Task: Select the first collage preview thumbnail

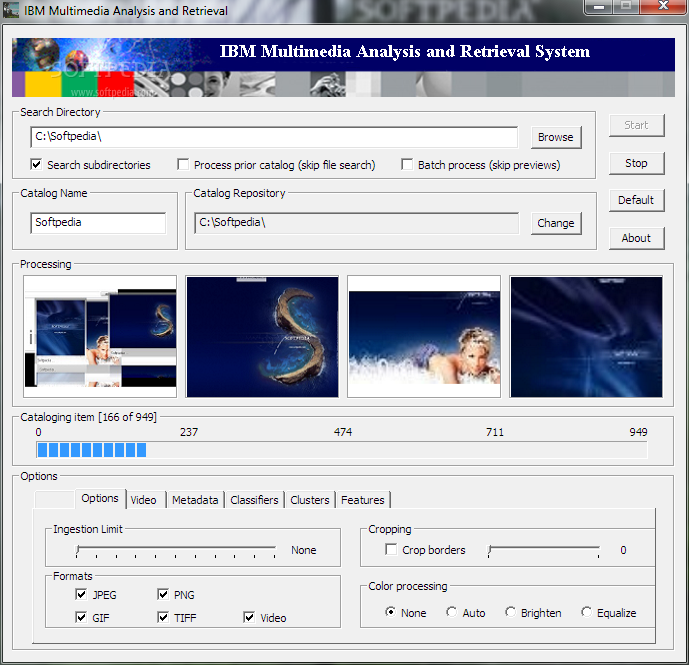Action: pos(100,337)
